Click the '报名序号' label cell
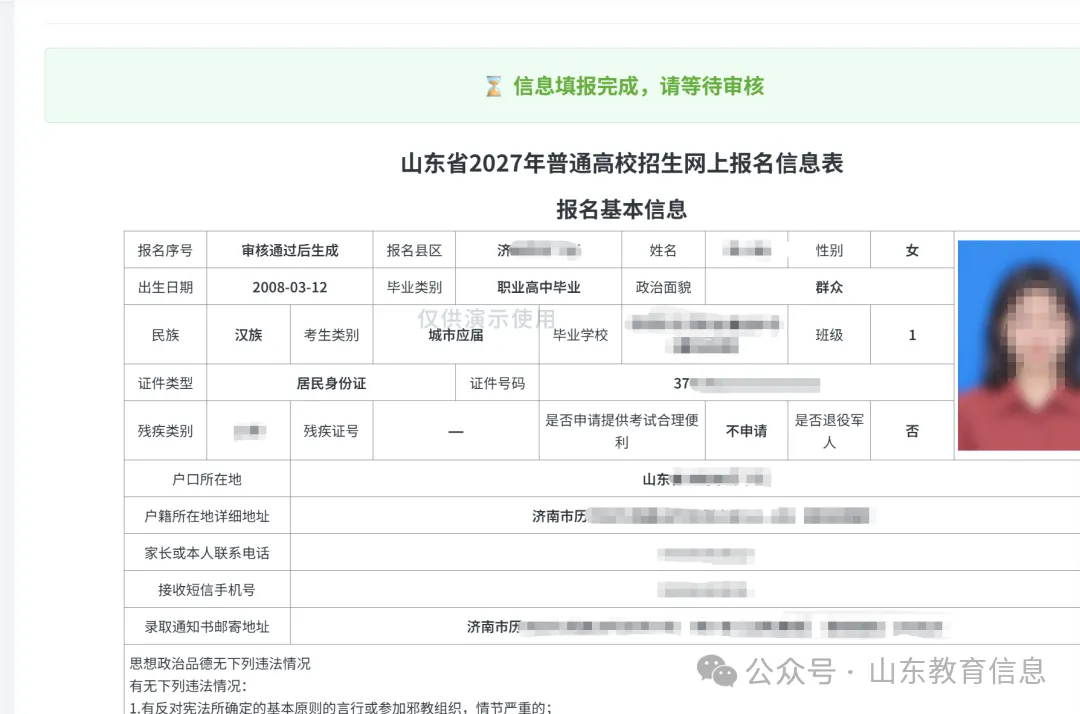 click(165, 250)
